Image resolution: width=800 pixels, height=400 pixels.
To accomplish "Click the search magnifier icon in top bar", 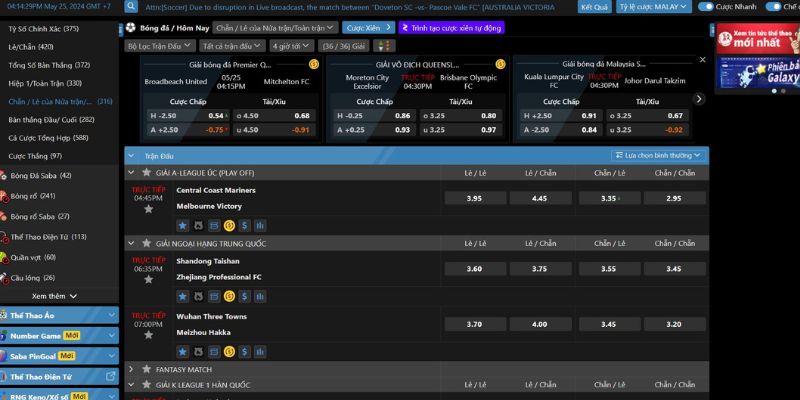I will click(131, 6).
